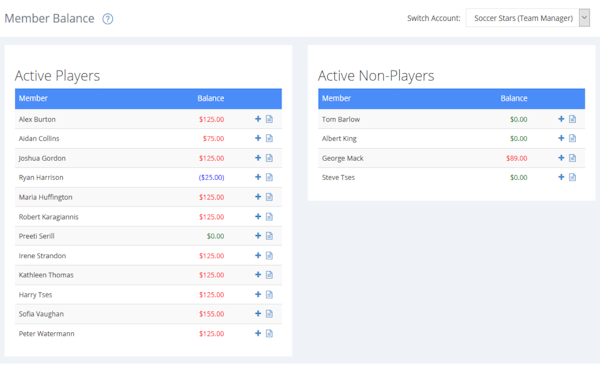Select the Ryan Harrison member name

click(41, 177)
